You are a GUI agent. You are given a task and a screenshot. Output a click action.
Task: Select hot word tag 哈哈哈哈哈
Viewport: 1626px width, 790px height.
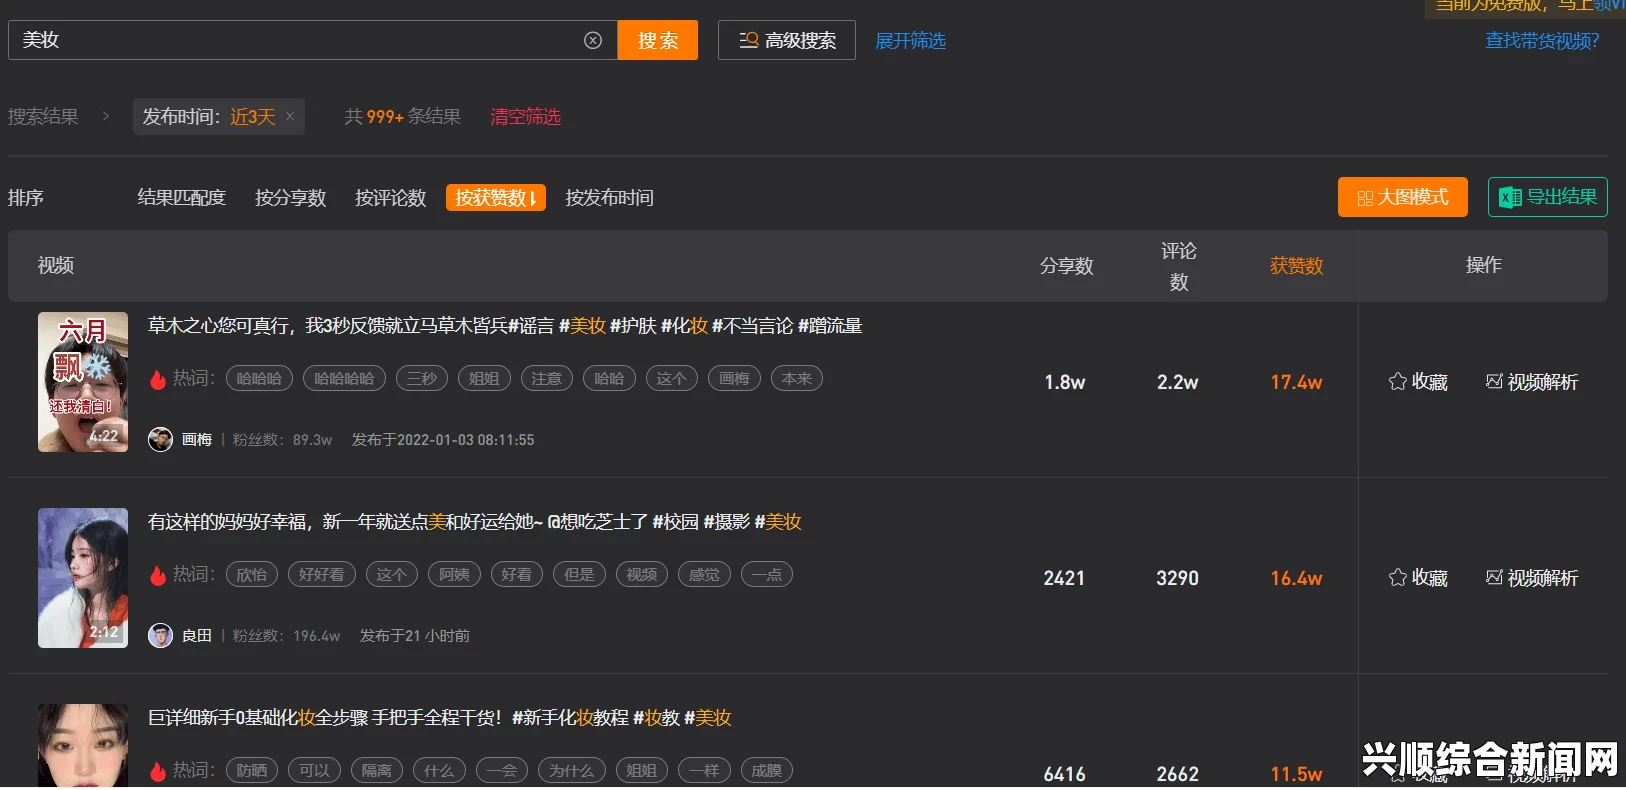[x=344, y=379]
